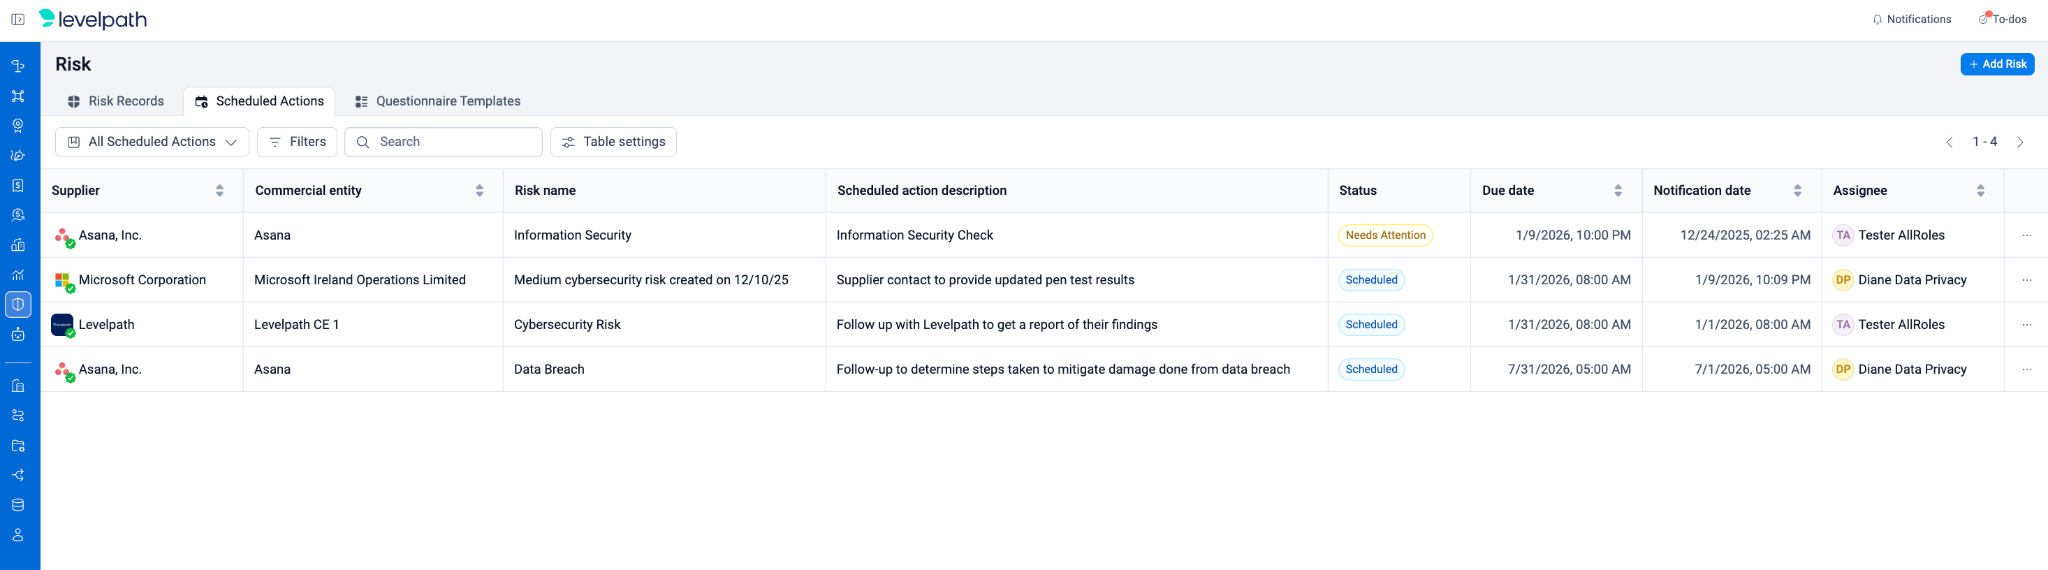Click the database icon in left sidebar
This screenshot has height=570, width=2048.
[18, 505]
